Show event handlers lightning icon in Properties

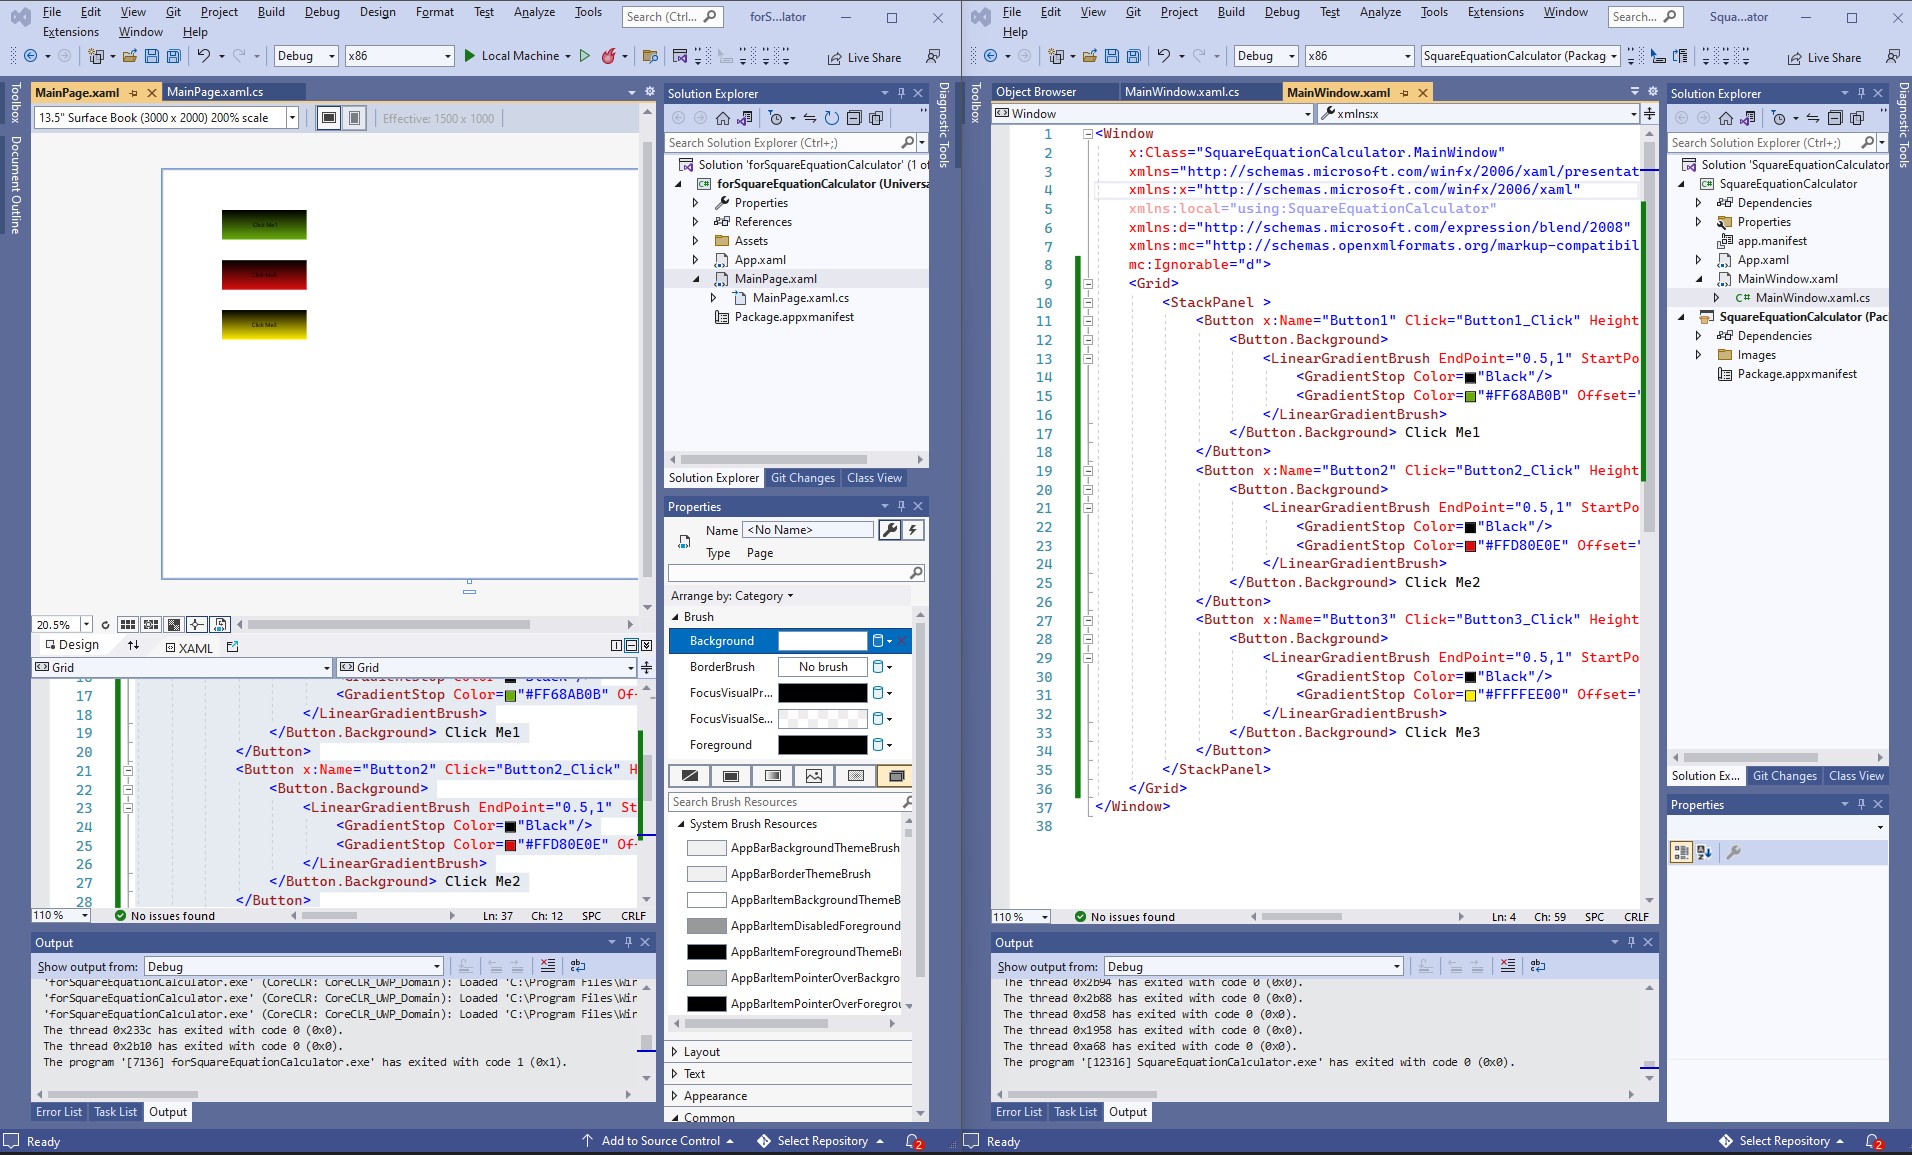pos(913,530)
